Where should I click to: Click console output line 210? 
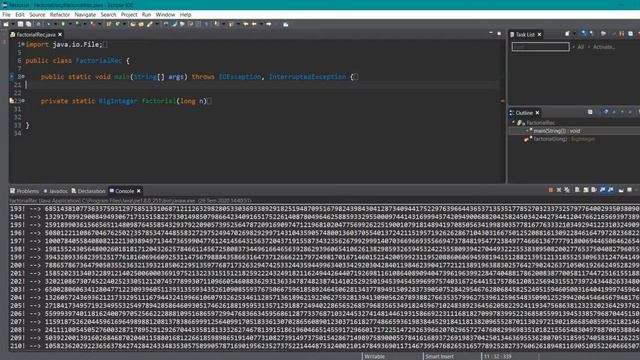click(x=324, y=346)
